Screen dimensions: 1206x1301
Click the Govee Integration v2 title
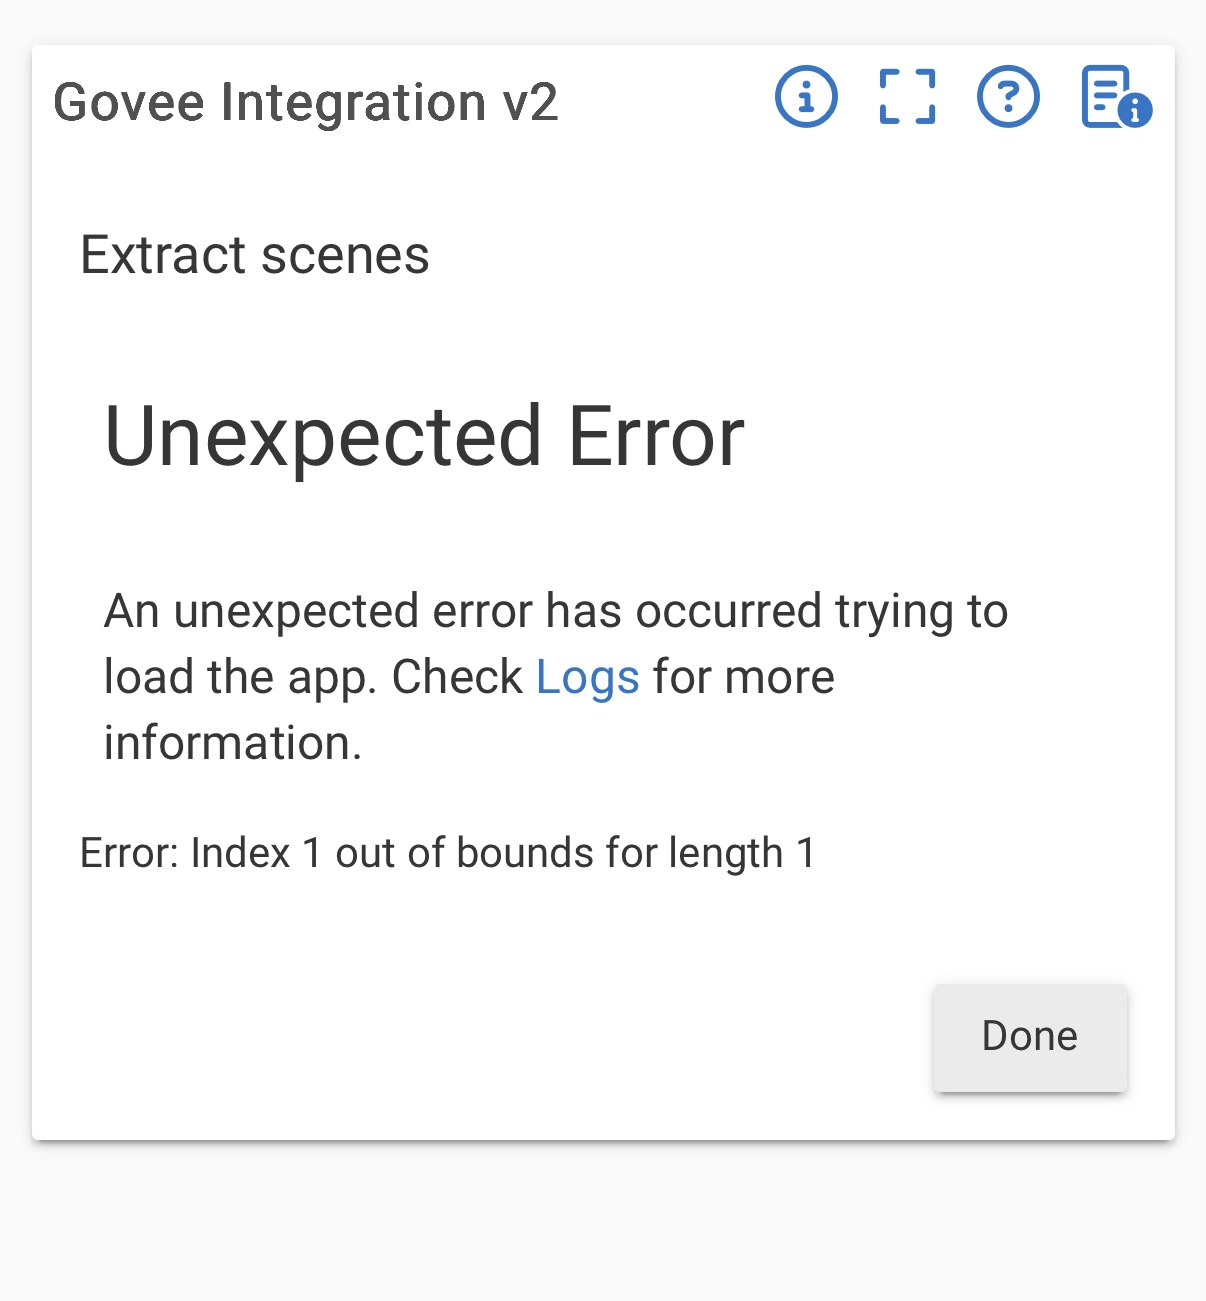[305, 102]
